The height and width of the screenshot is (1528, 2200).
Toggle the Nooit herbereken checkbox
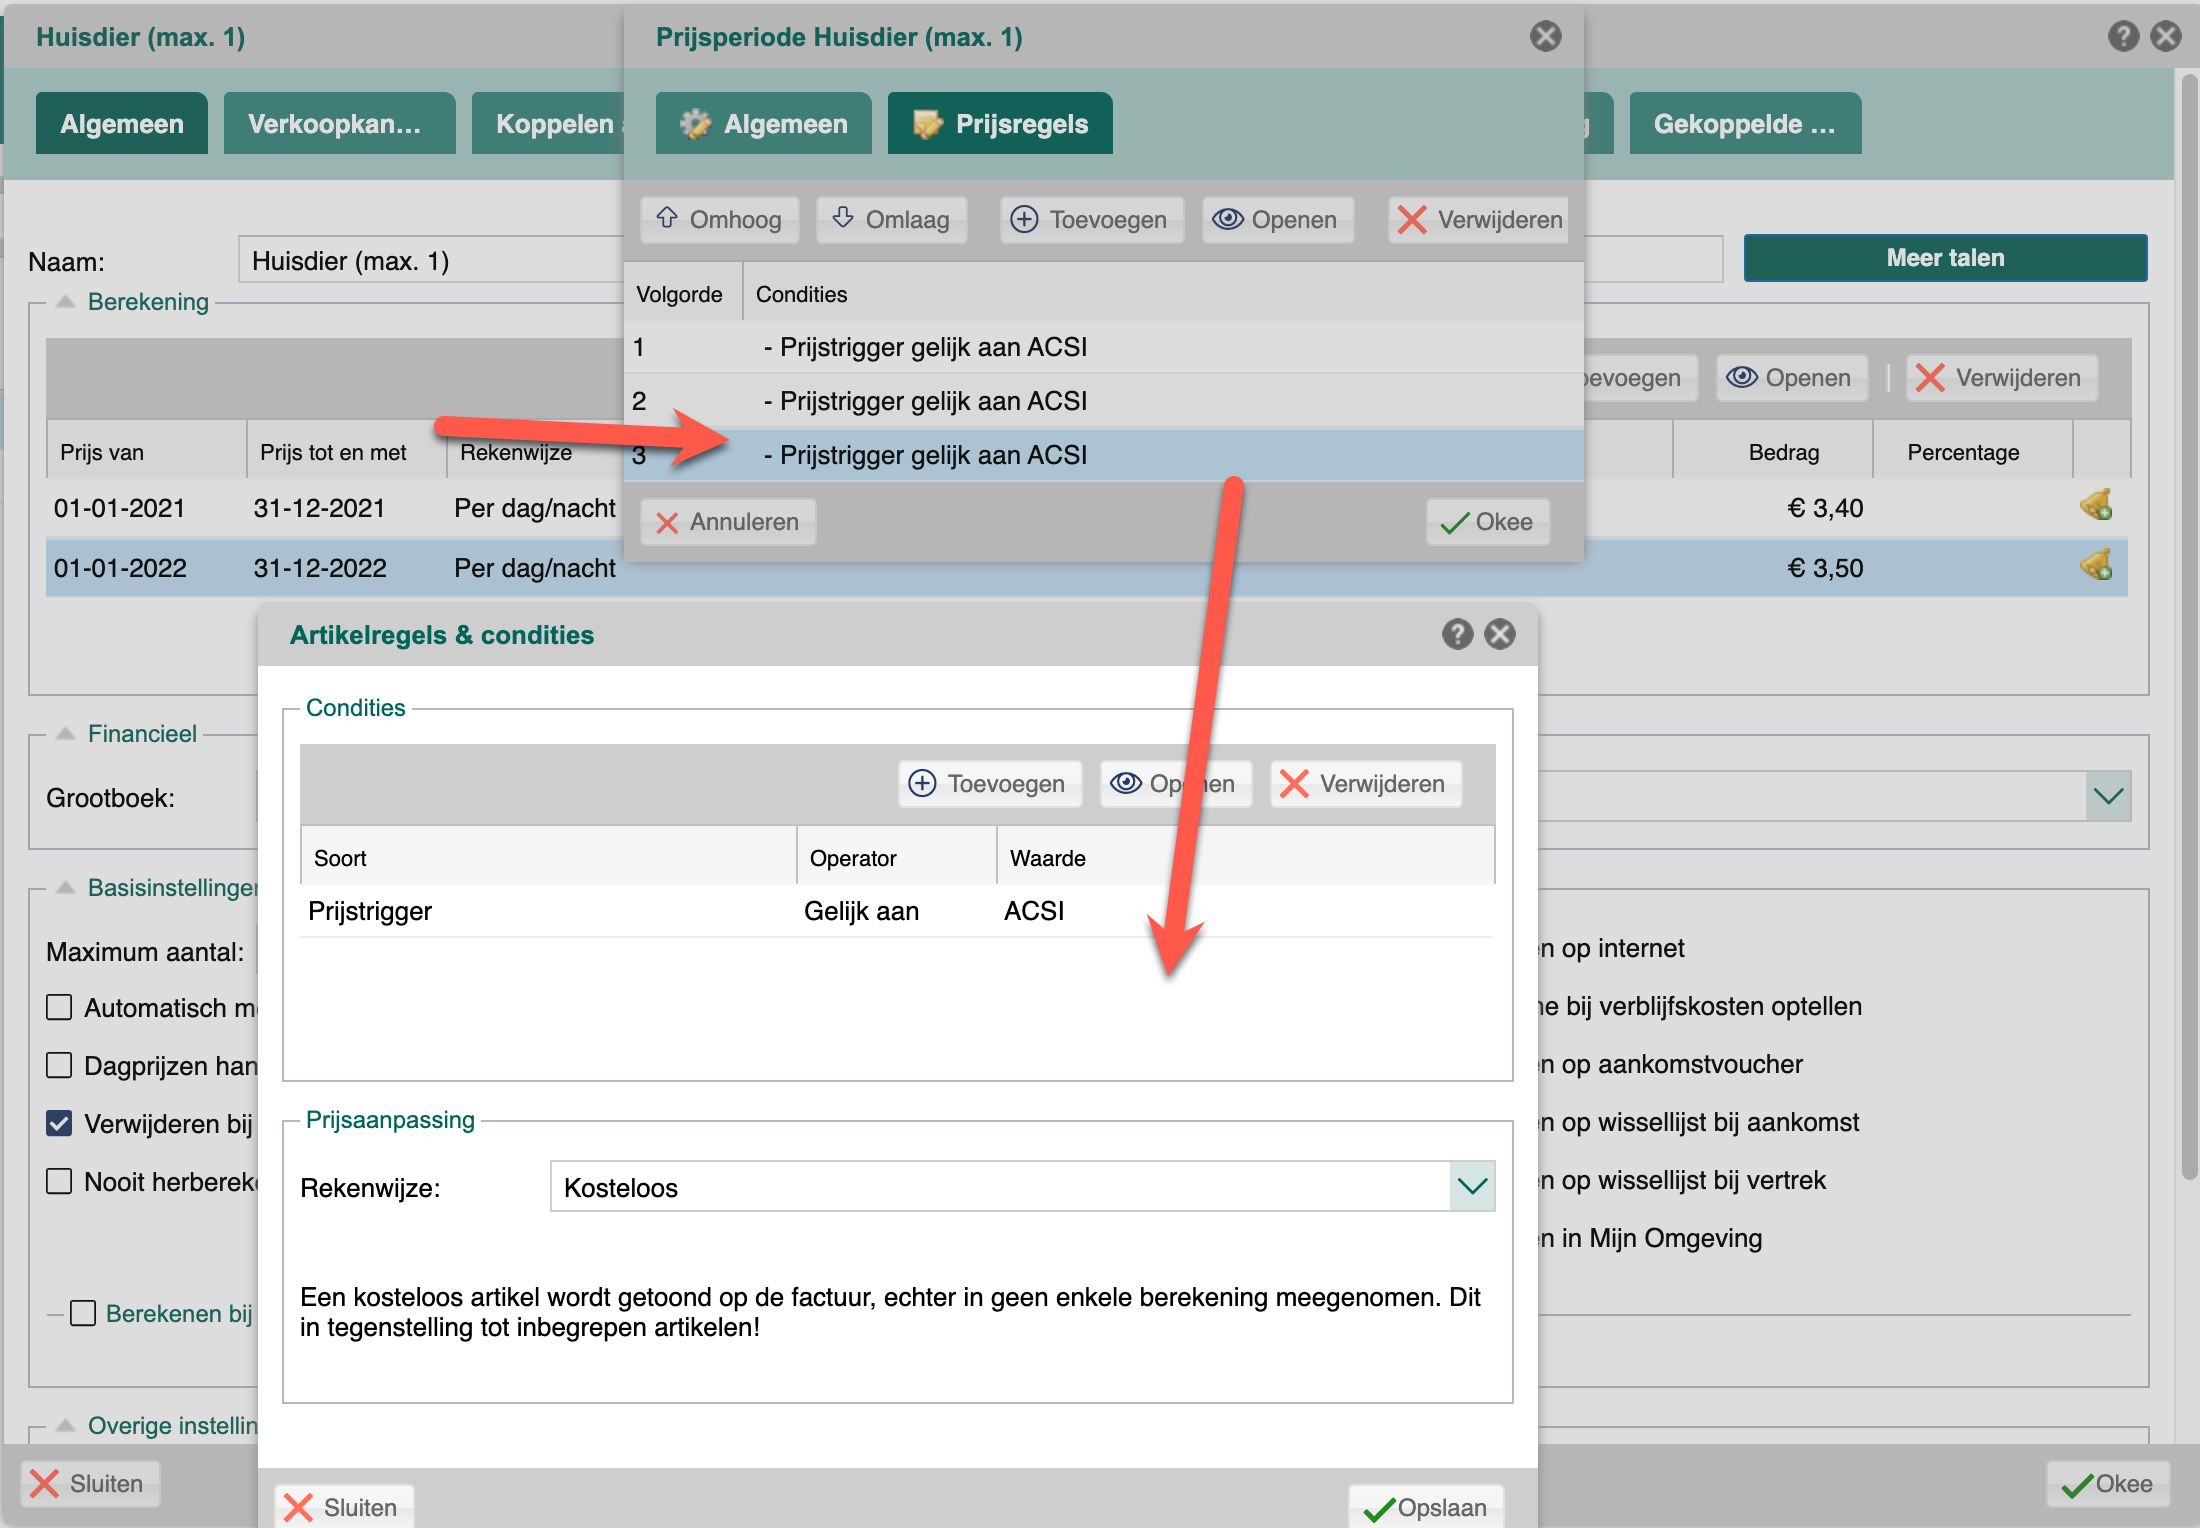click(60, 1181)
